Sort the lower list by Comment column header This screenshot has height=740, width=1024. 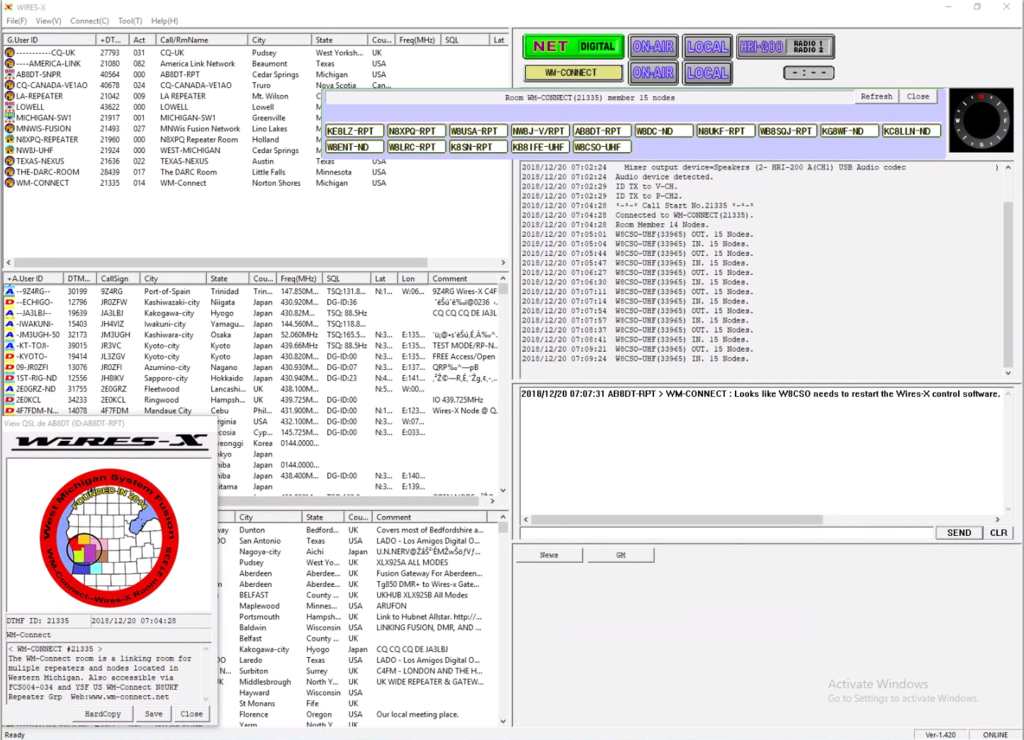432,517
